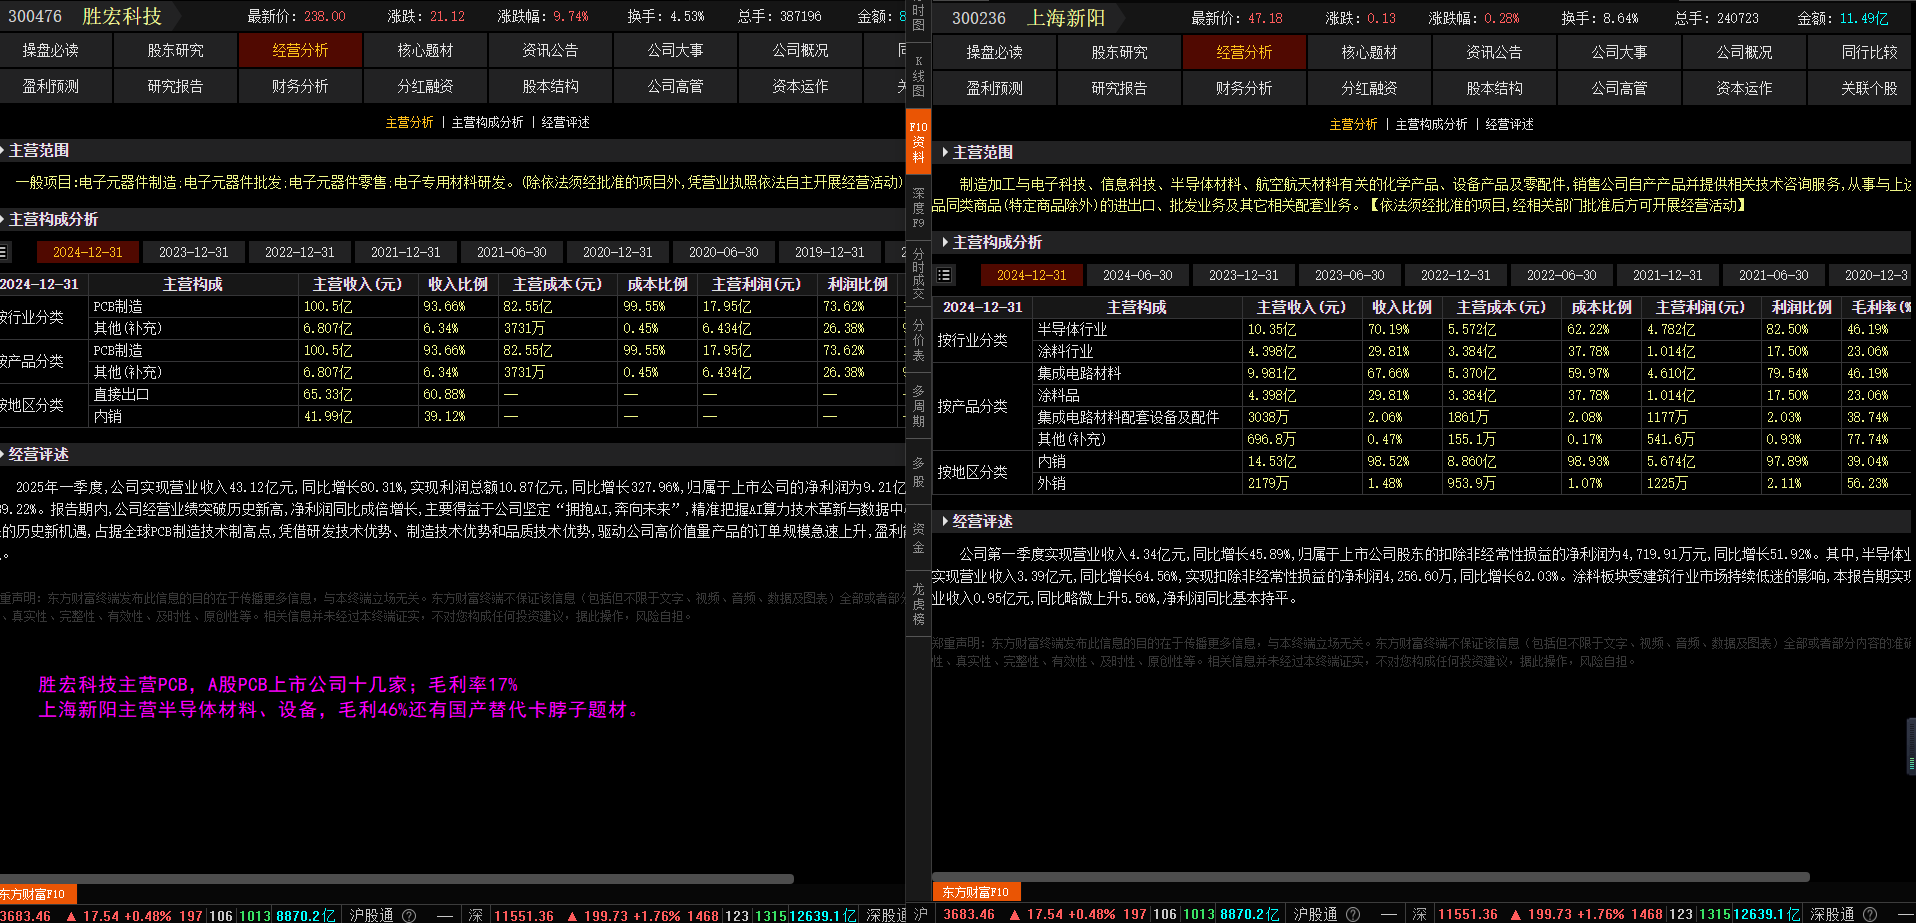Open 资讯公告 in 胜宏科技 window
The width and height of the screenshot is (1916, 923).
pyautogui.click(x=550, y=50)
